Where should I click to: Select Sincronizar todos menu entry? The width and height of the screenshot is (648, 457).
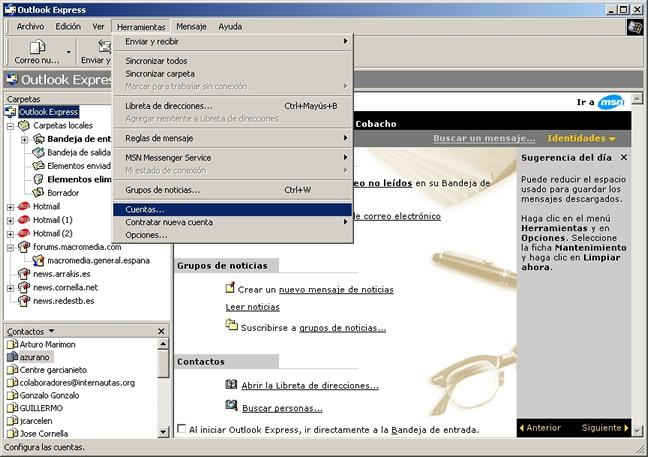(233, 61)
